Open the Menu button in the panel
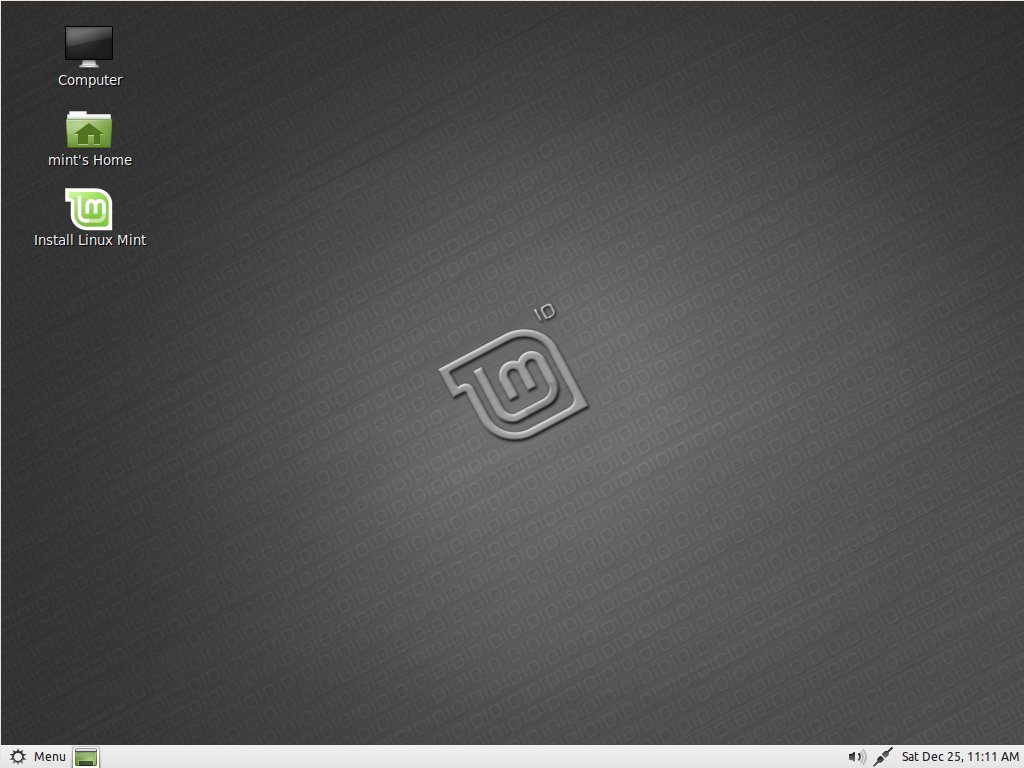The height and width of the screenshot is (768, 1024). (38, 756)
